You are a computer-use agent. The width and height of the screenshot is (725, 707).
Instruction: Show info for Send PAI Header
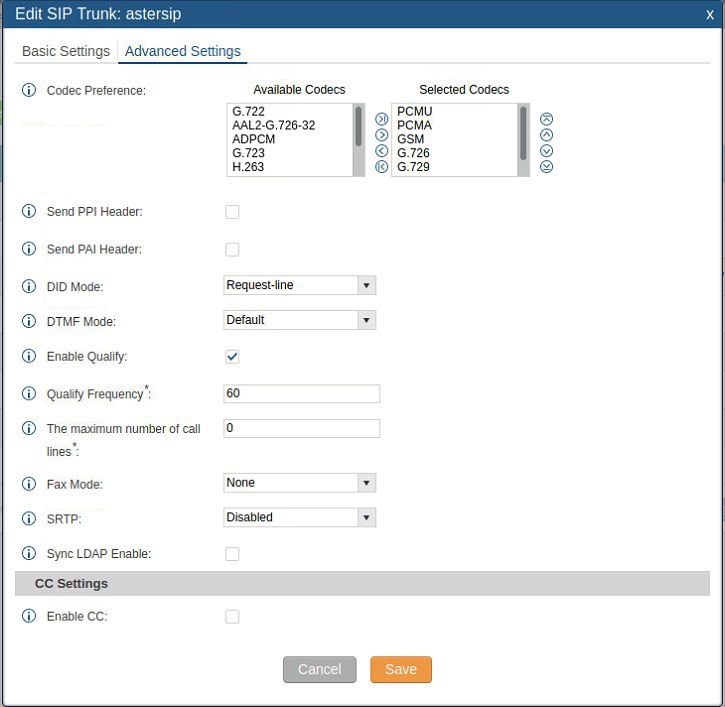click(29, 249)
